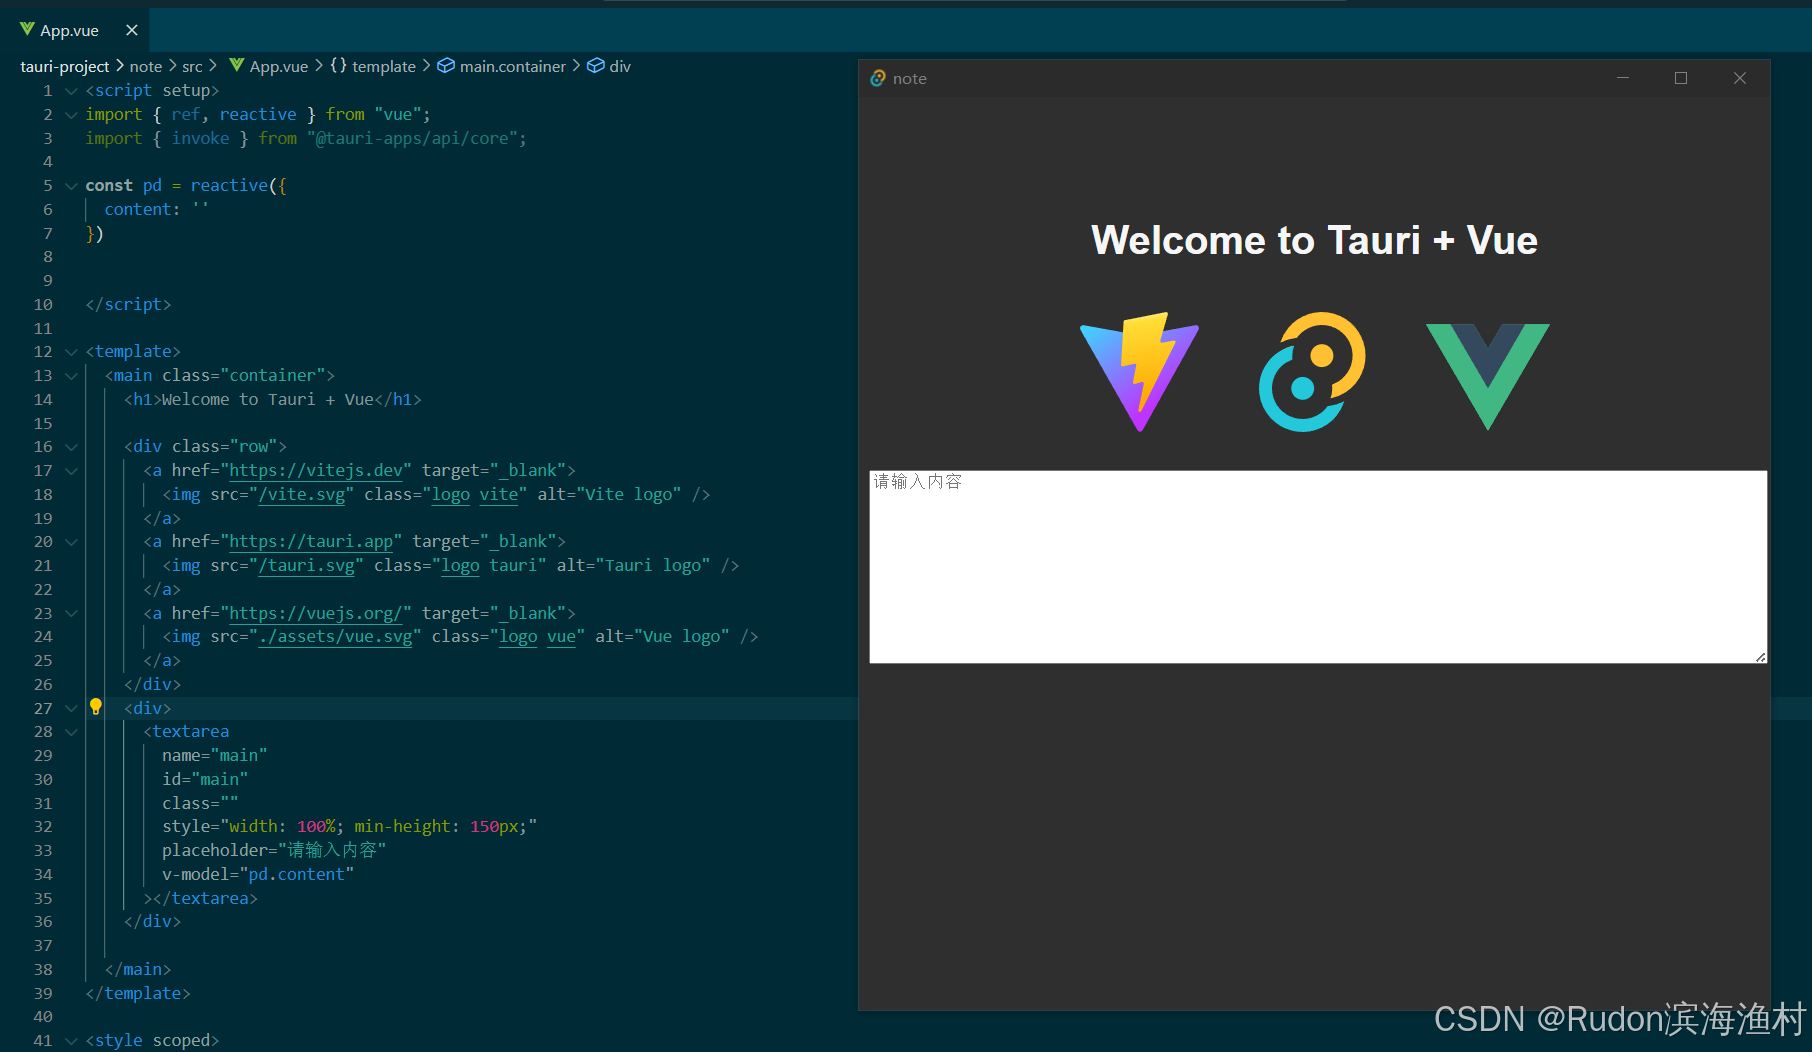Screen dimensions: 1812x1052
Task: Open the App.vue breadcrumb segment
Action: [279, 66]
